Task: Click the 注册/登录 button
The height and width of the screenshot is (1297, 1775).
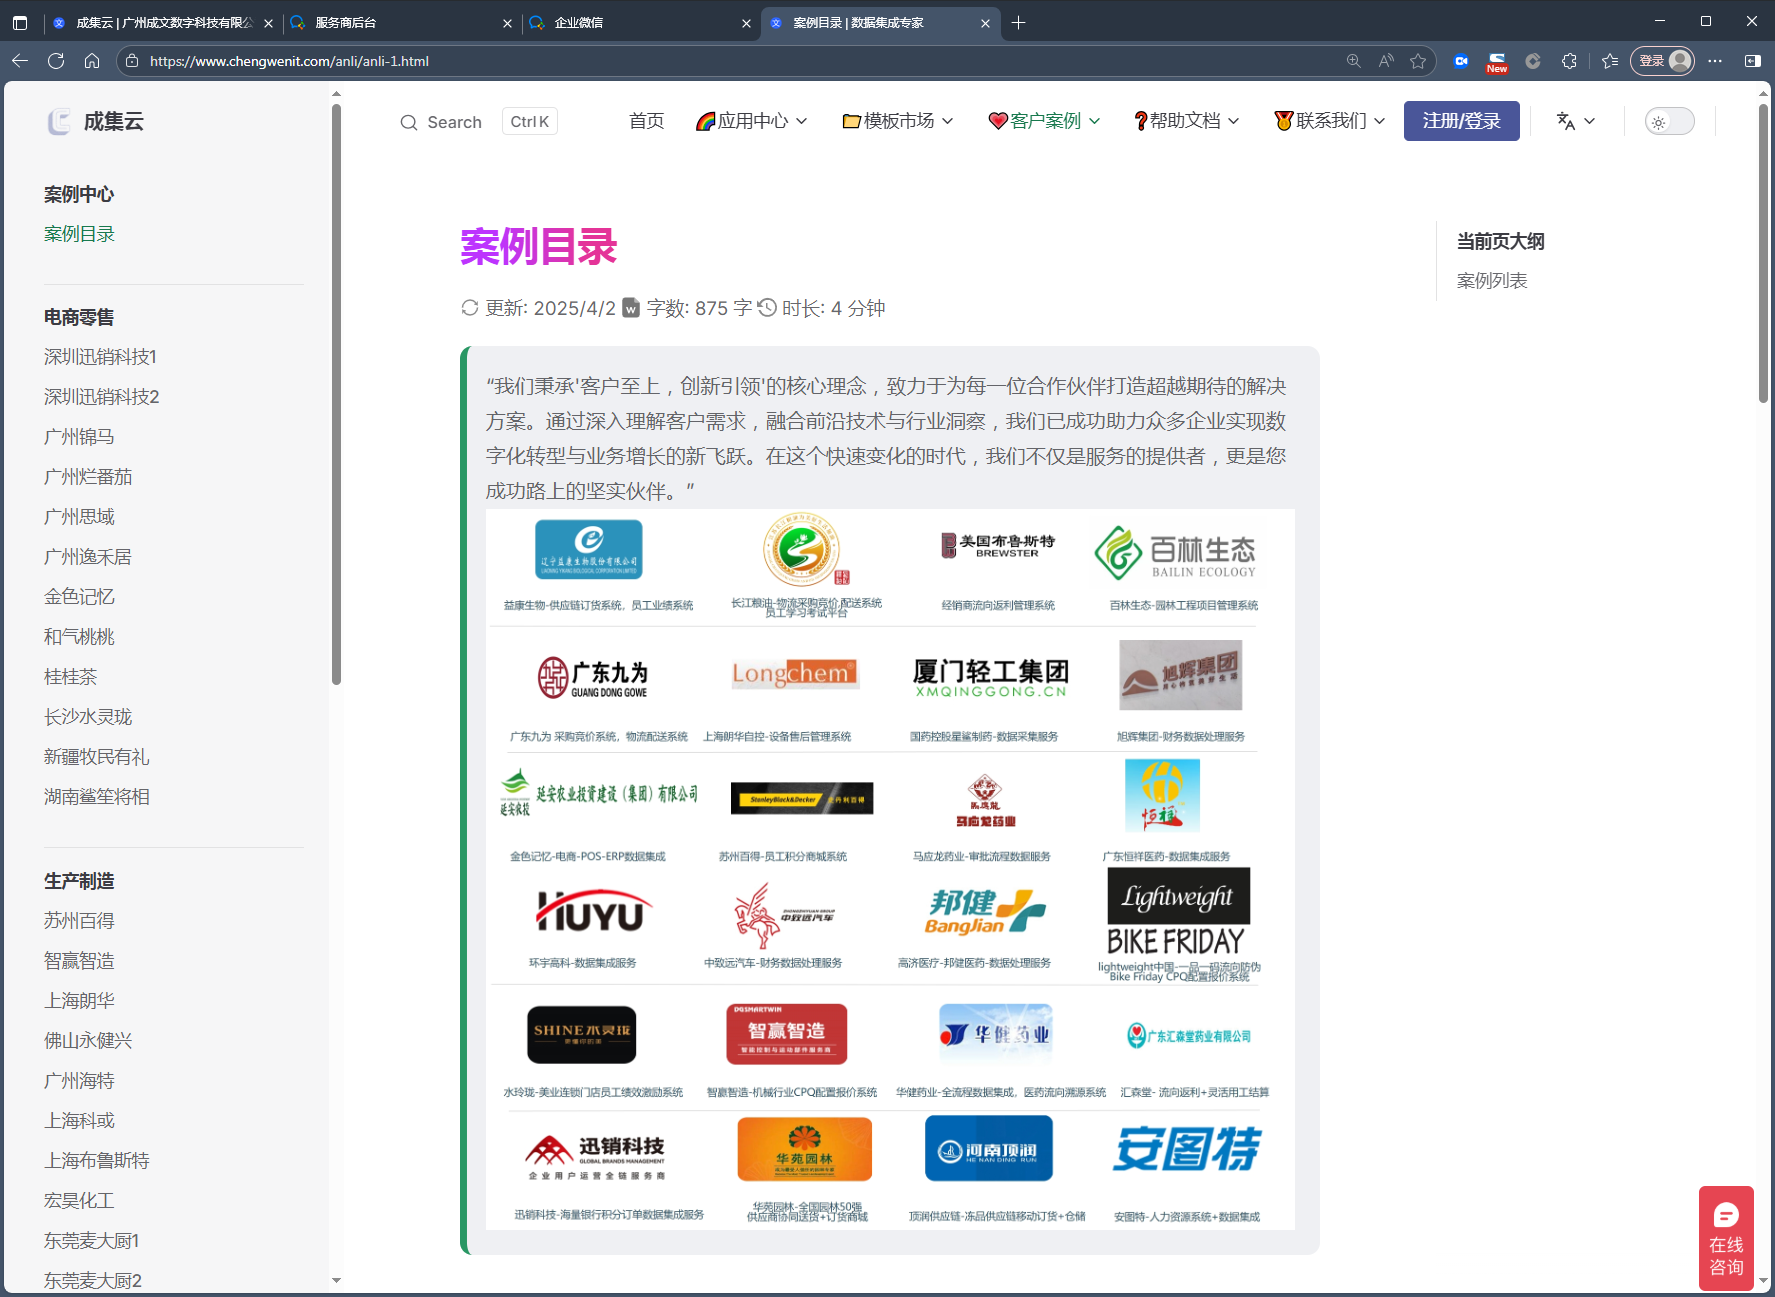Action: [x=1461, y=121]
